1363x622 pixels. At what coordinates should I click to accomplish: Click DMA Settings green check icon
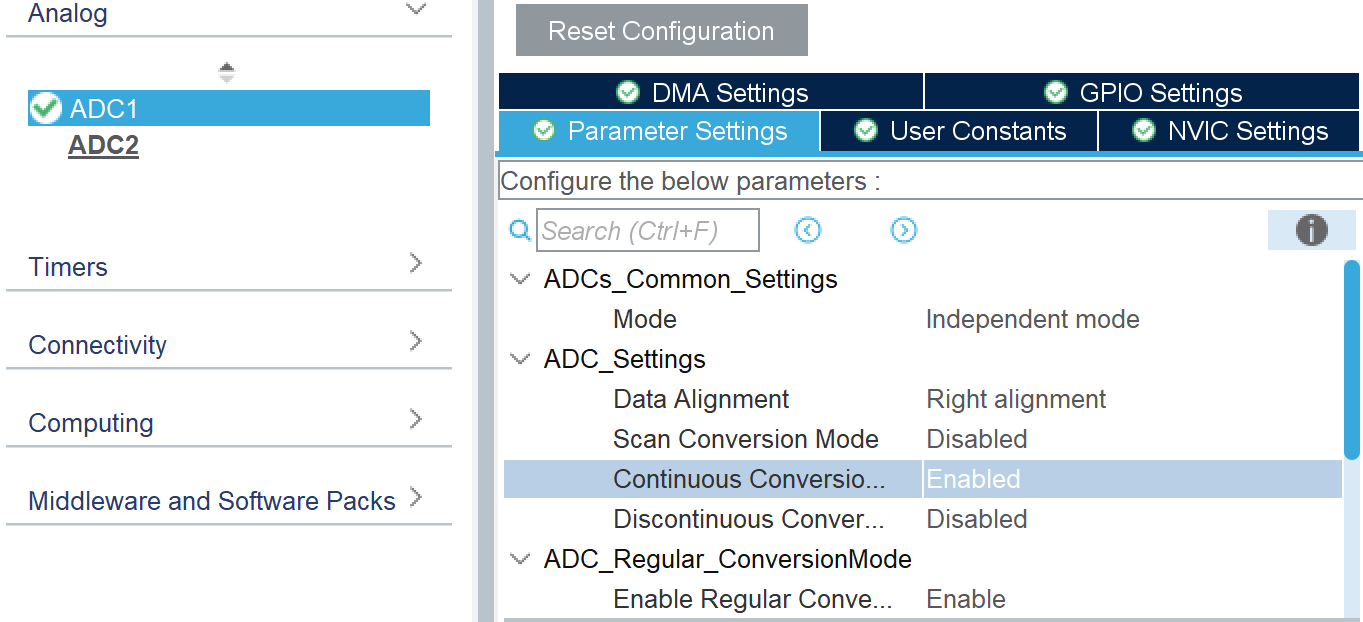pos(628,93)
